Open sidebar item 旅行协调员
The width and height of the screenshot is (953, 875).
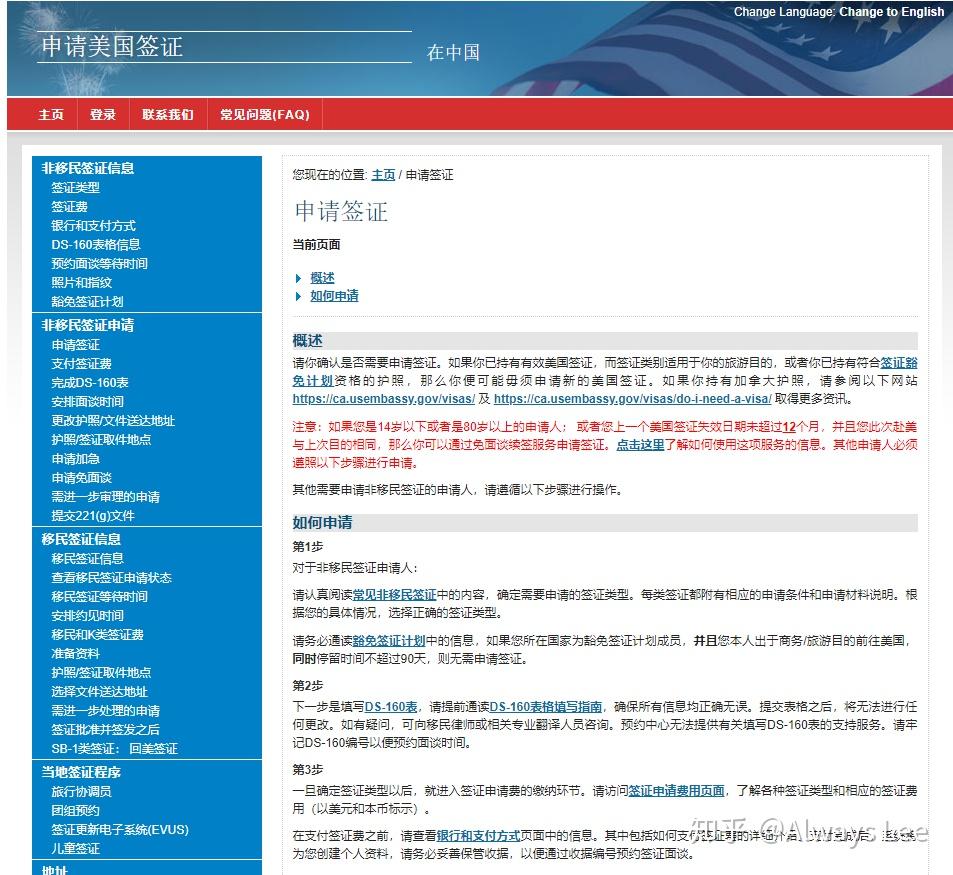pyautogui.click(x=81, y=791)
